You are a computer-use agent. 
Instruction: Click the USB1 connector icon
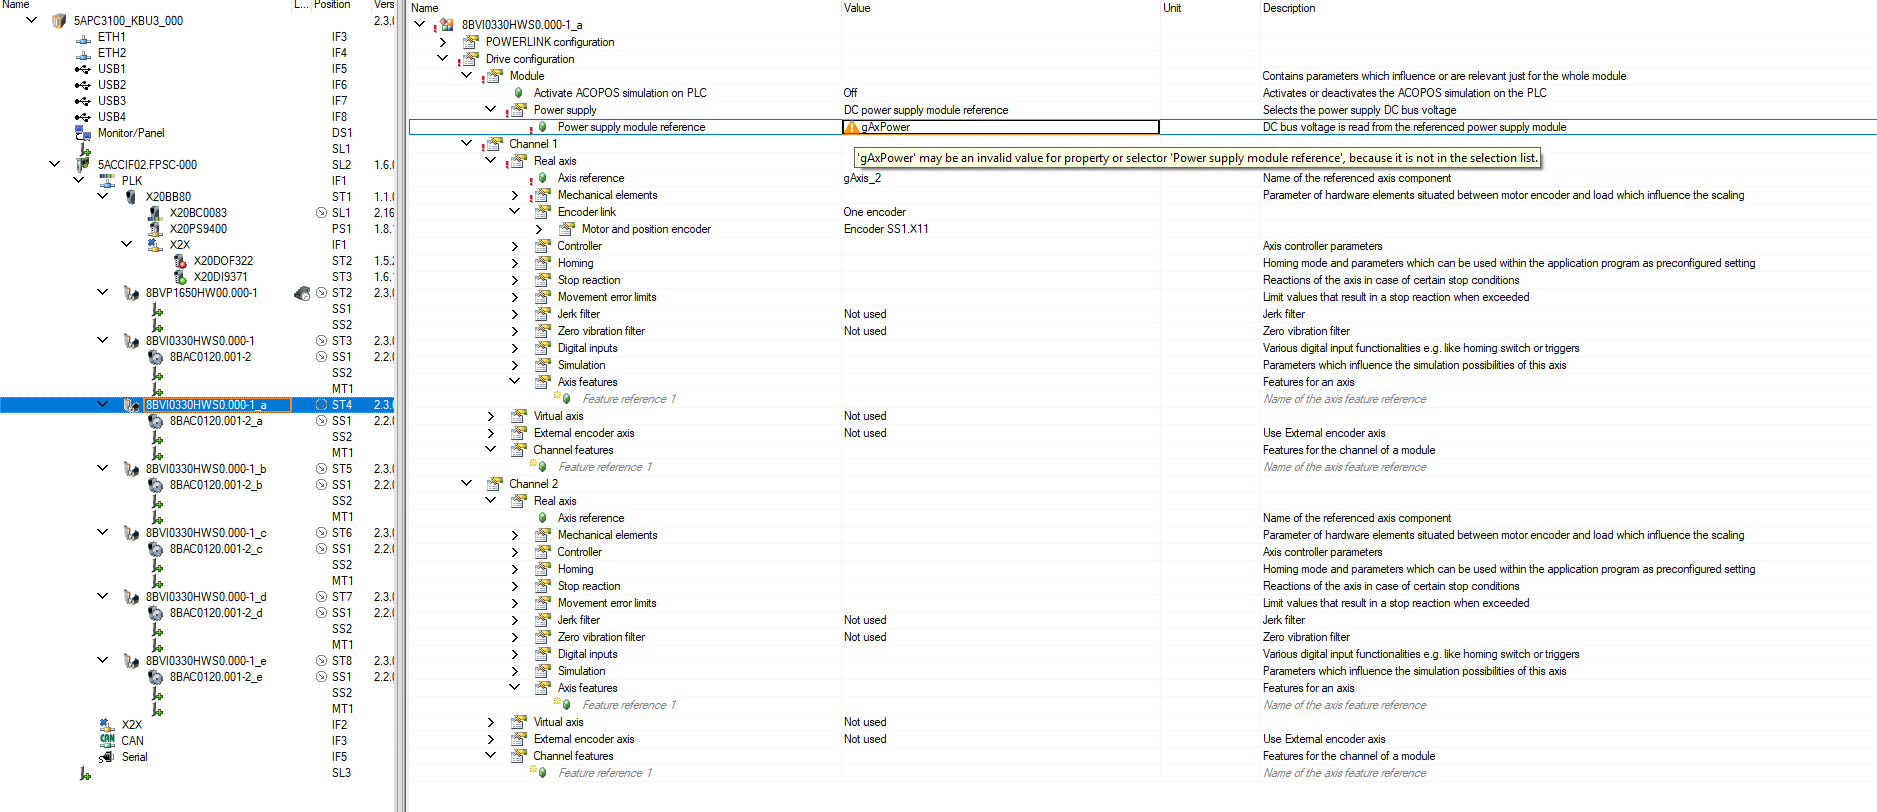(83, 70)
